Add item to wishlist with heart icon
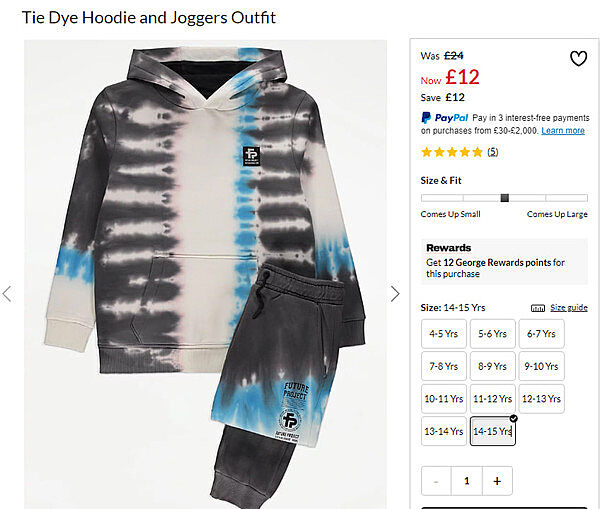 click(x=578, y=59)
